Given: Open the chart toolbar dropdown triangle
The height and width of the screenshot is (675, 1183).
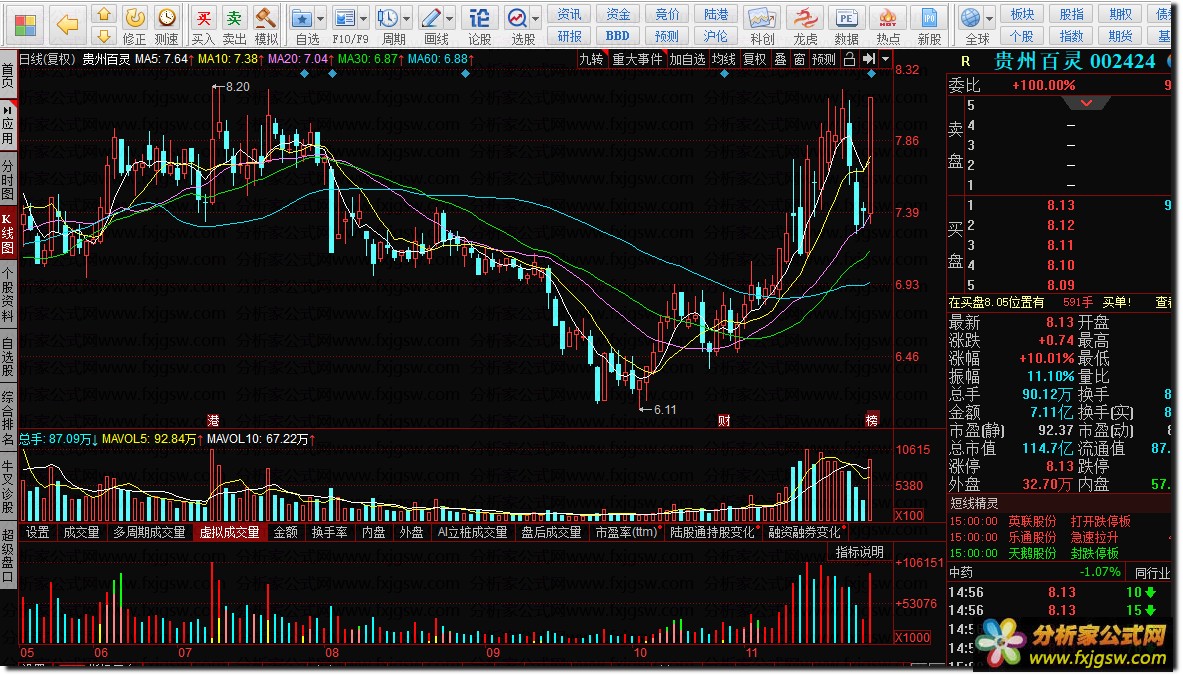Looking at the screenshot, I should 886,59.
